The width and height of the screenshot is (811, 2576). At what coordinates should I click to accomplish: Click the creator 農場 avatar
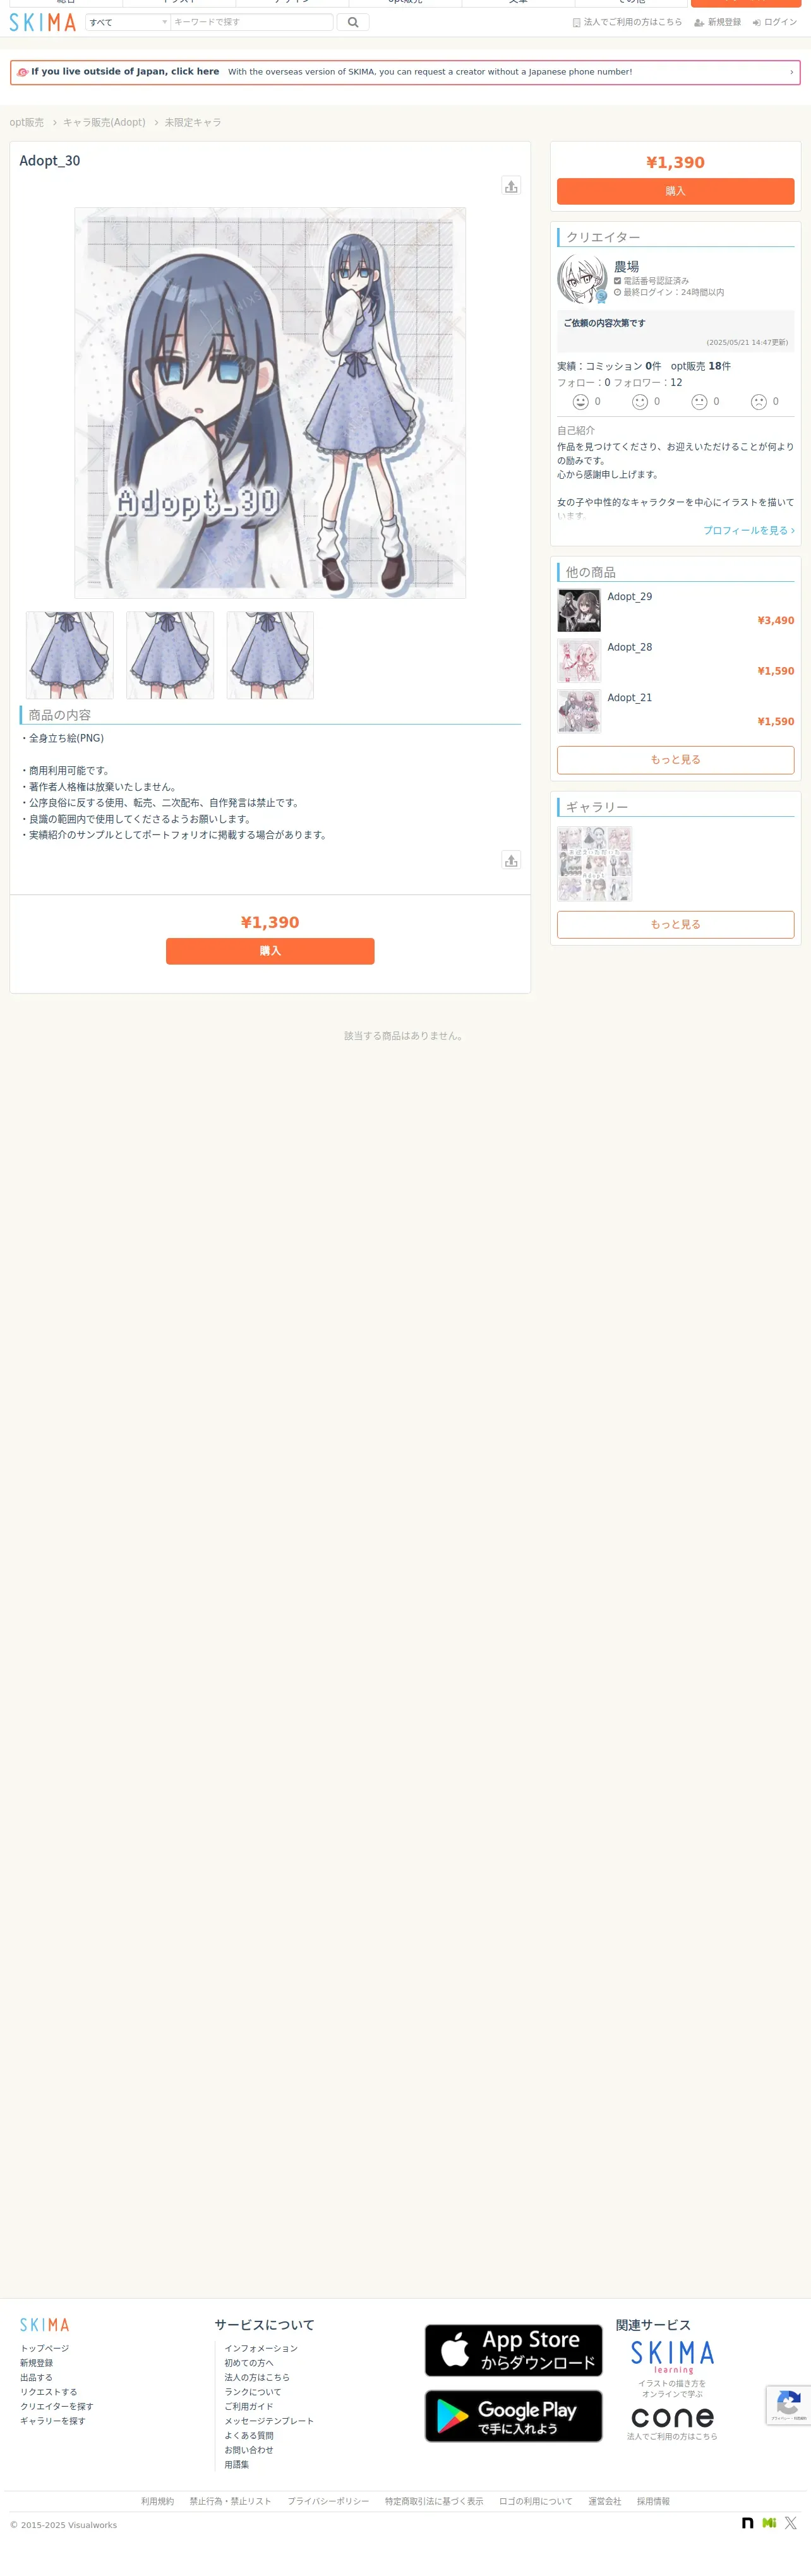582,279
